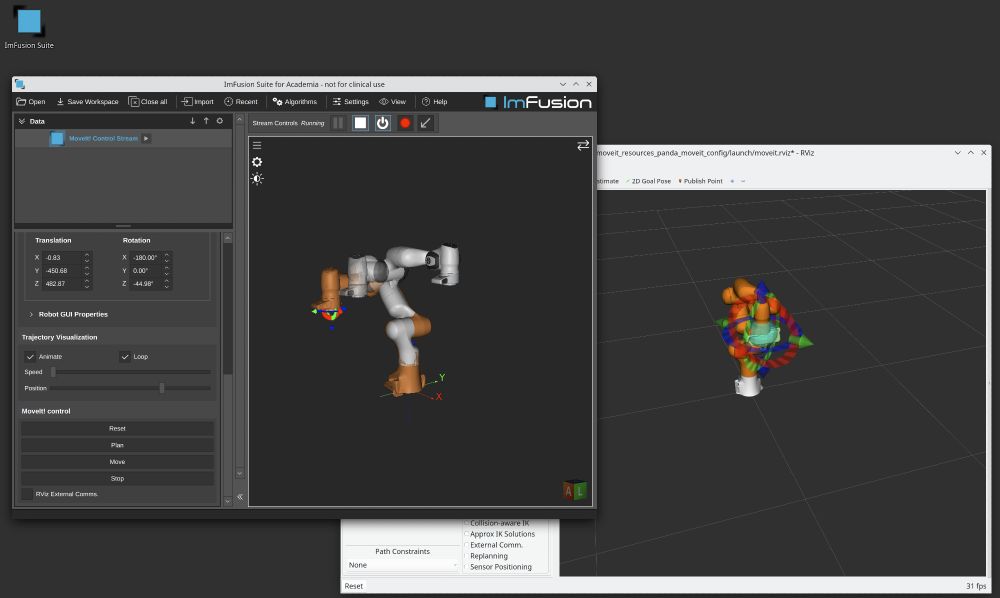Open the View menu

pyautogui.click(x=392, y=101)
